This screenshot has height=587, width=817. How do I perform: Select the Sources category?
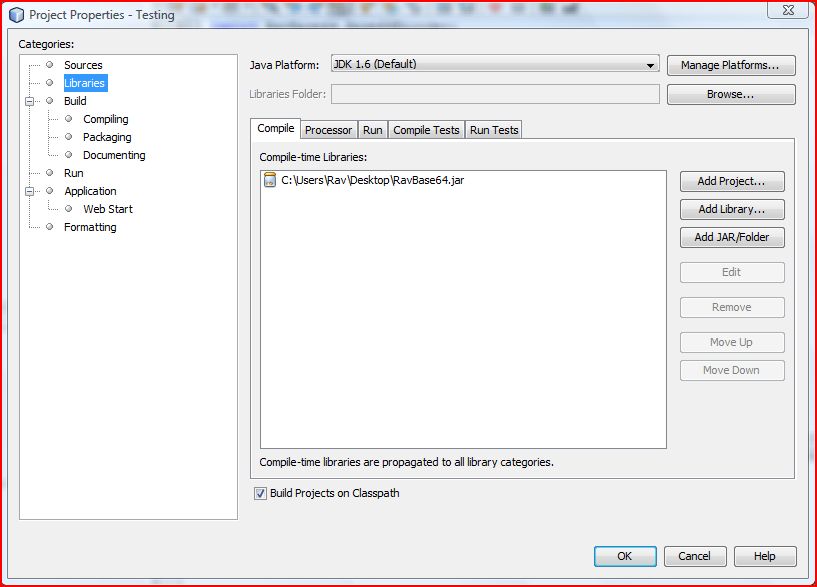tap(83, 65)
